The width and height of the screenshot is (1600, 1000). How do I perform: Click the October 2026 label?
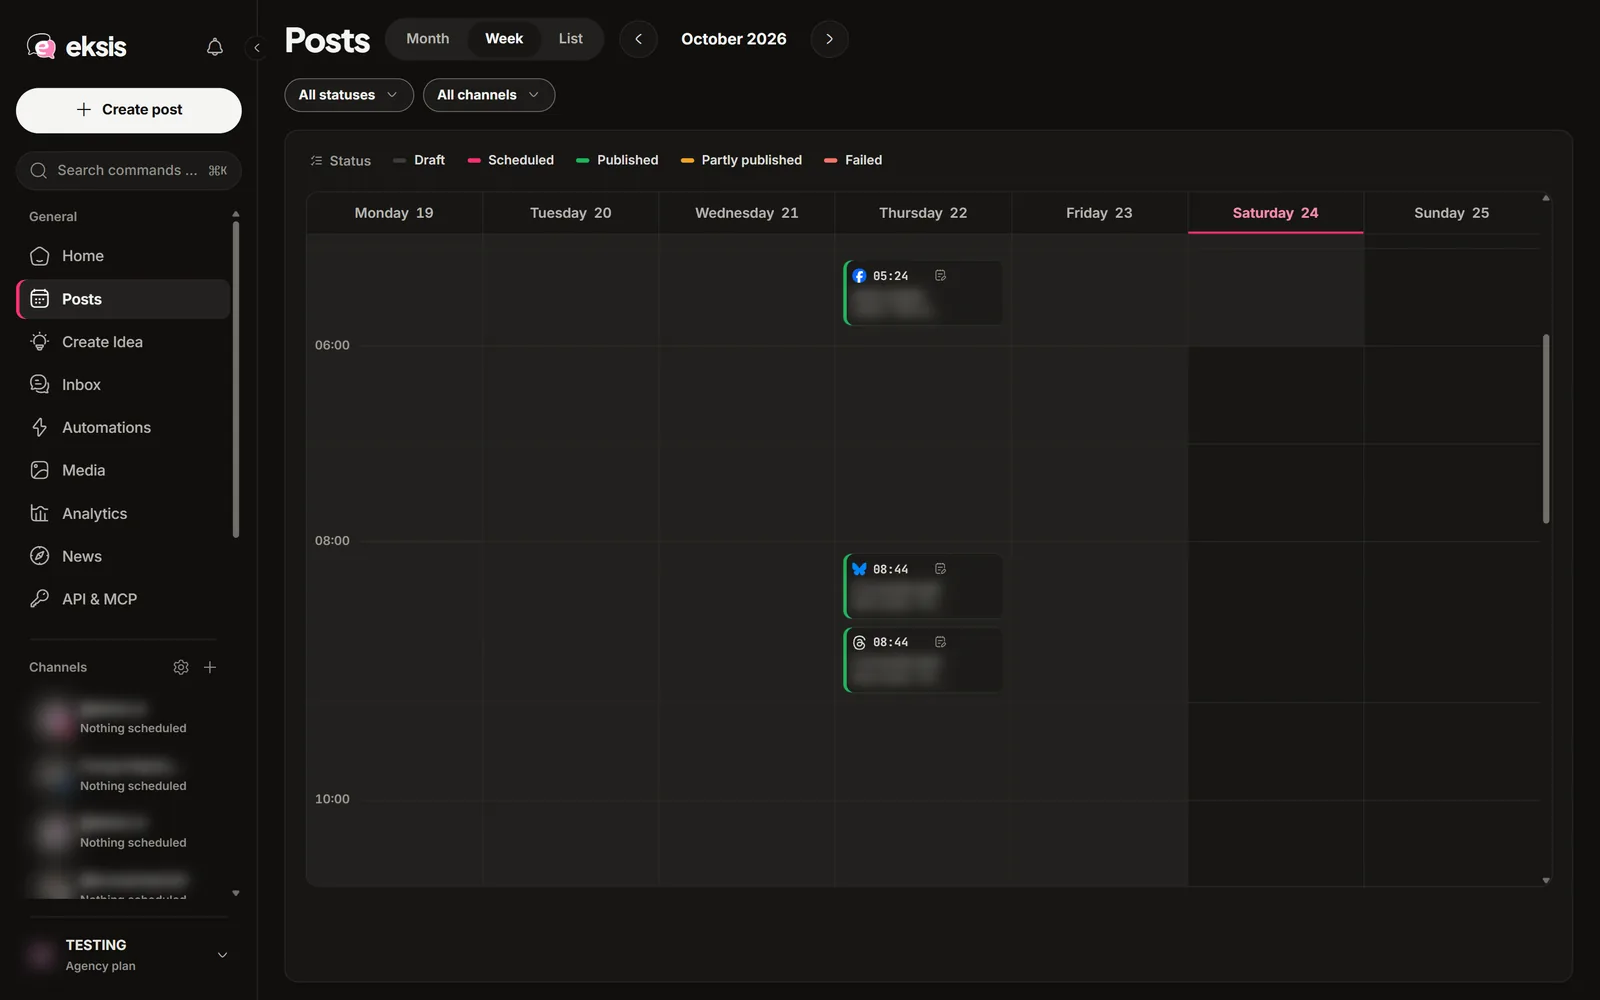pyautogui.click(x=734, y=39)
